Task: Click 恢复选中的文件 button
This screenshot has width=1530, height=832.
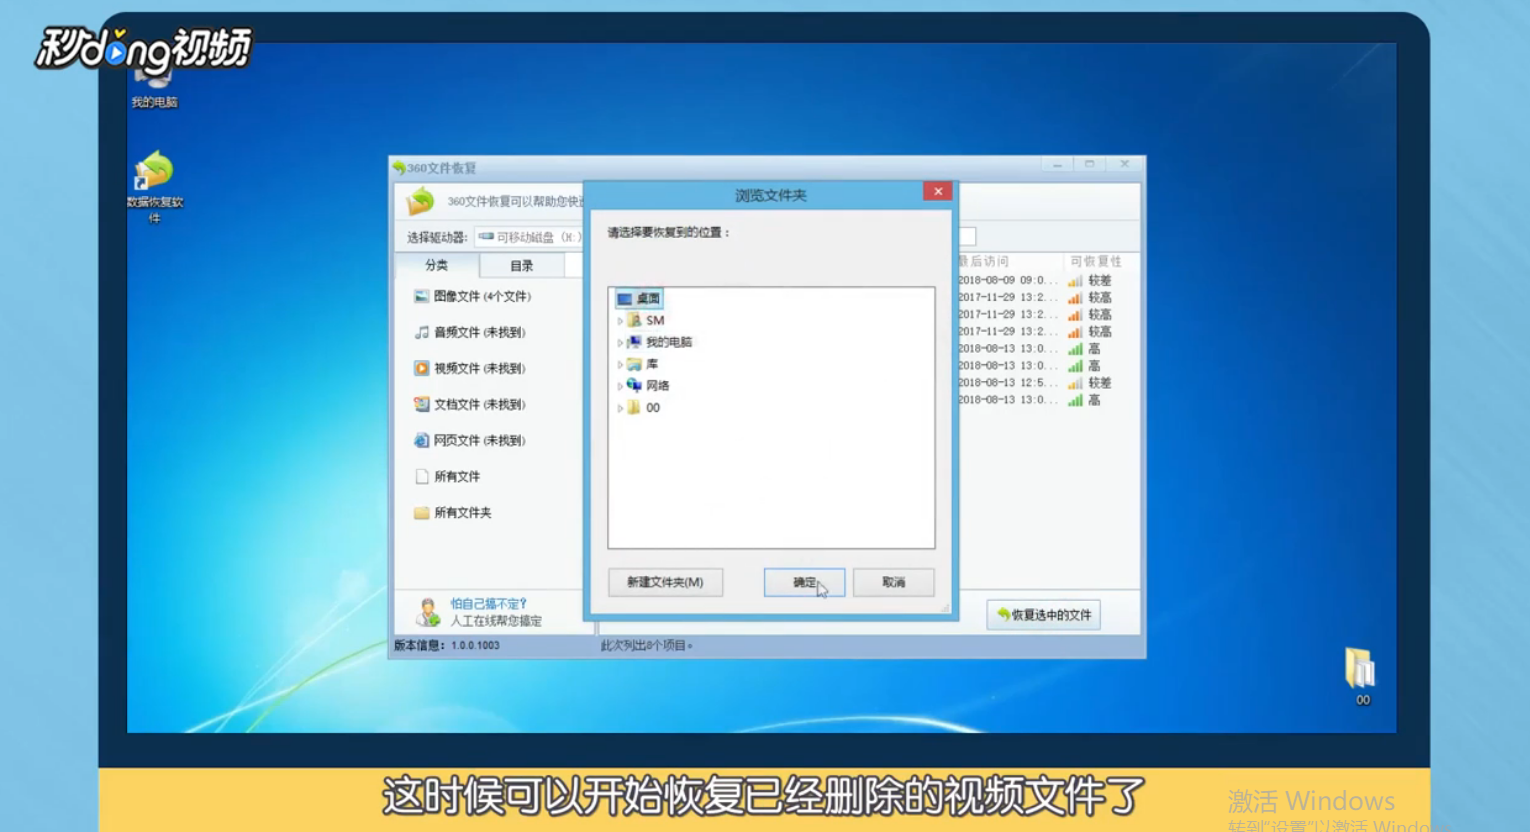Action: click(1043, 615)
